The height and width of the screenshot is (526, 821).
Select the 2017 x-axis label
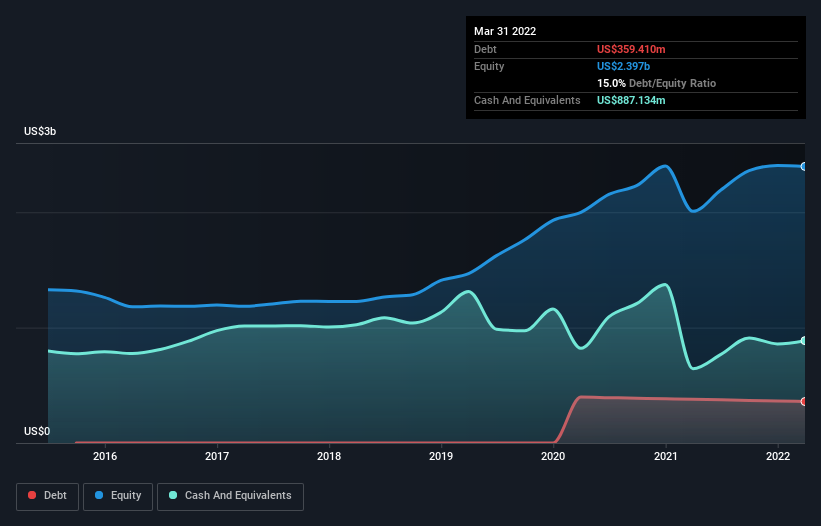pyautogui.click(x=217, y=456)
